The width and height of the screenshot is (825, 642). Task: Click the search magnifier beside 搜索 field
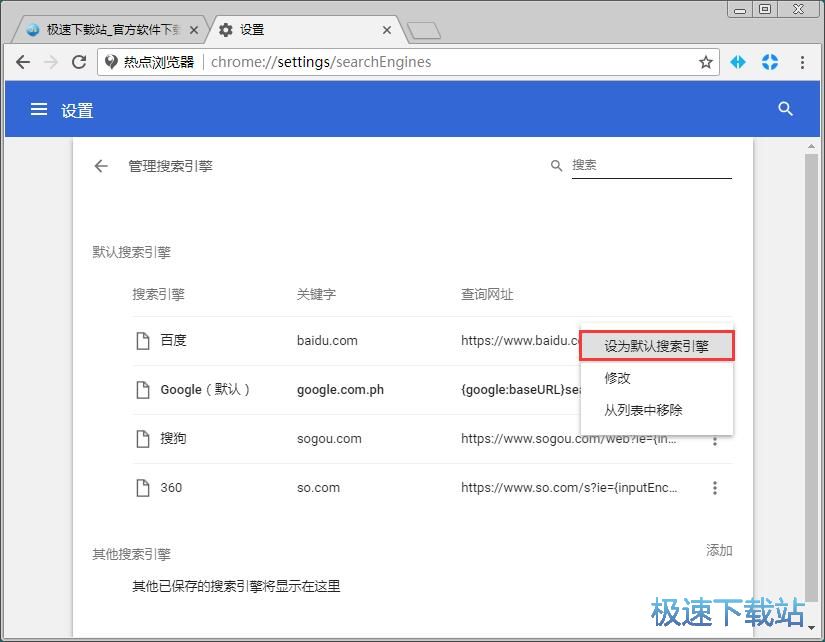click(556, 166)
